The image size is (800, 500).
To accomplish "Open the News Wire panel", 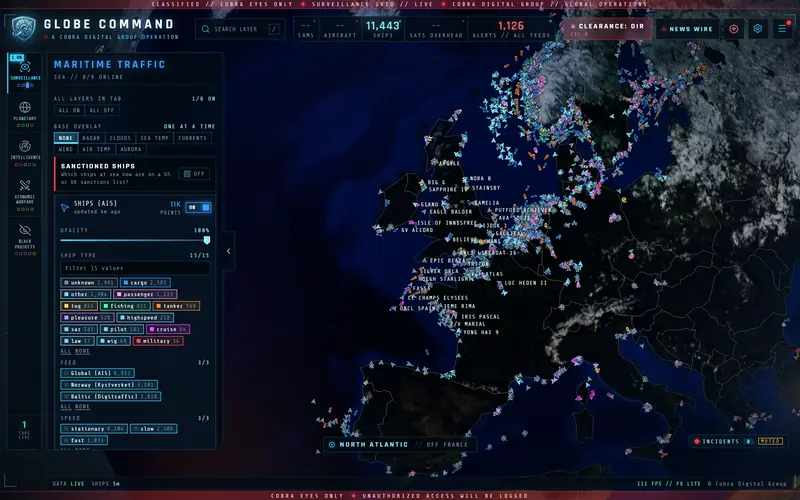I will (687, 29).
